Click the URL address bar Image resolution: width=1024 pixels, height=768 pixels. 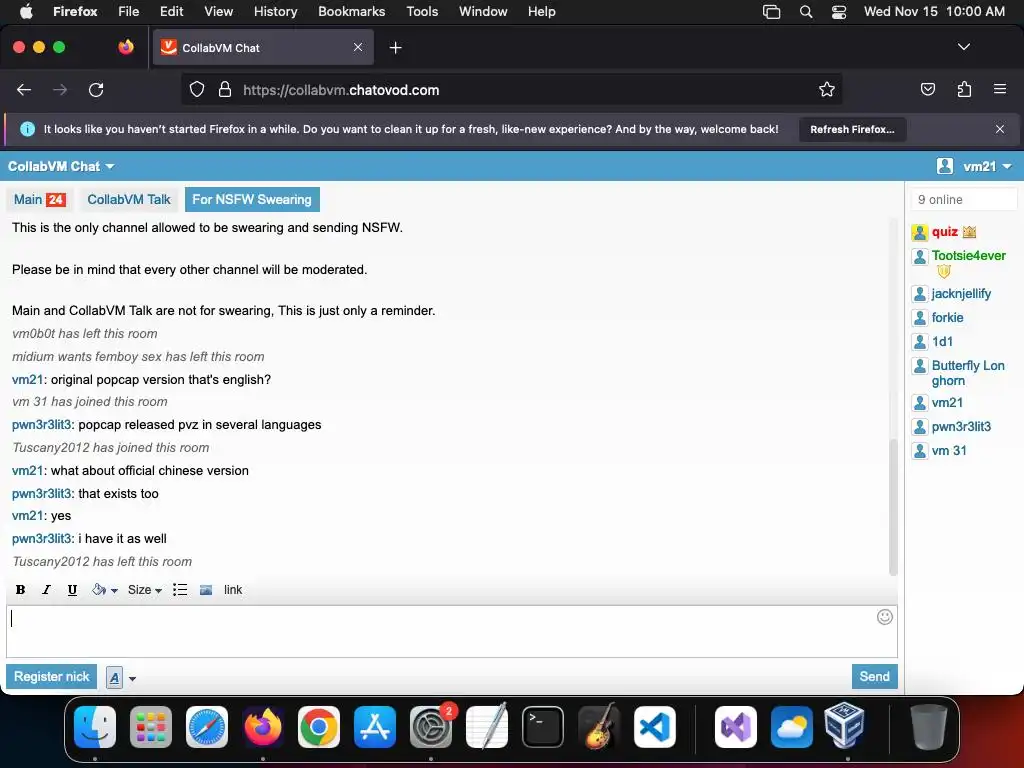512,89
